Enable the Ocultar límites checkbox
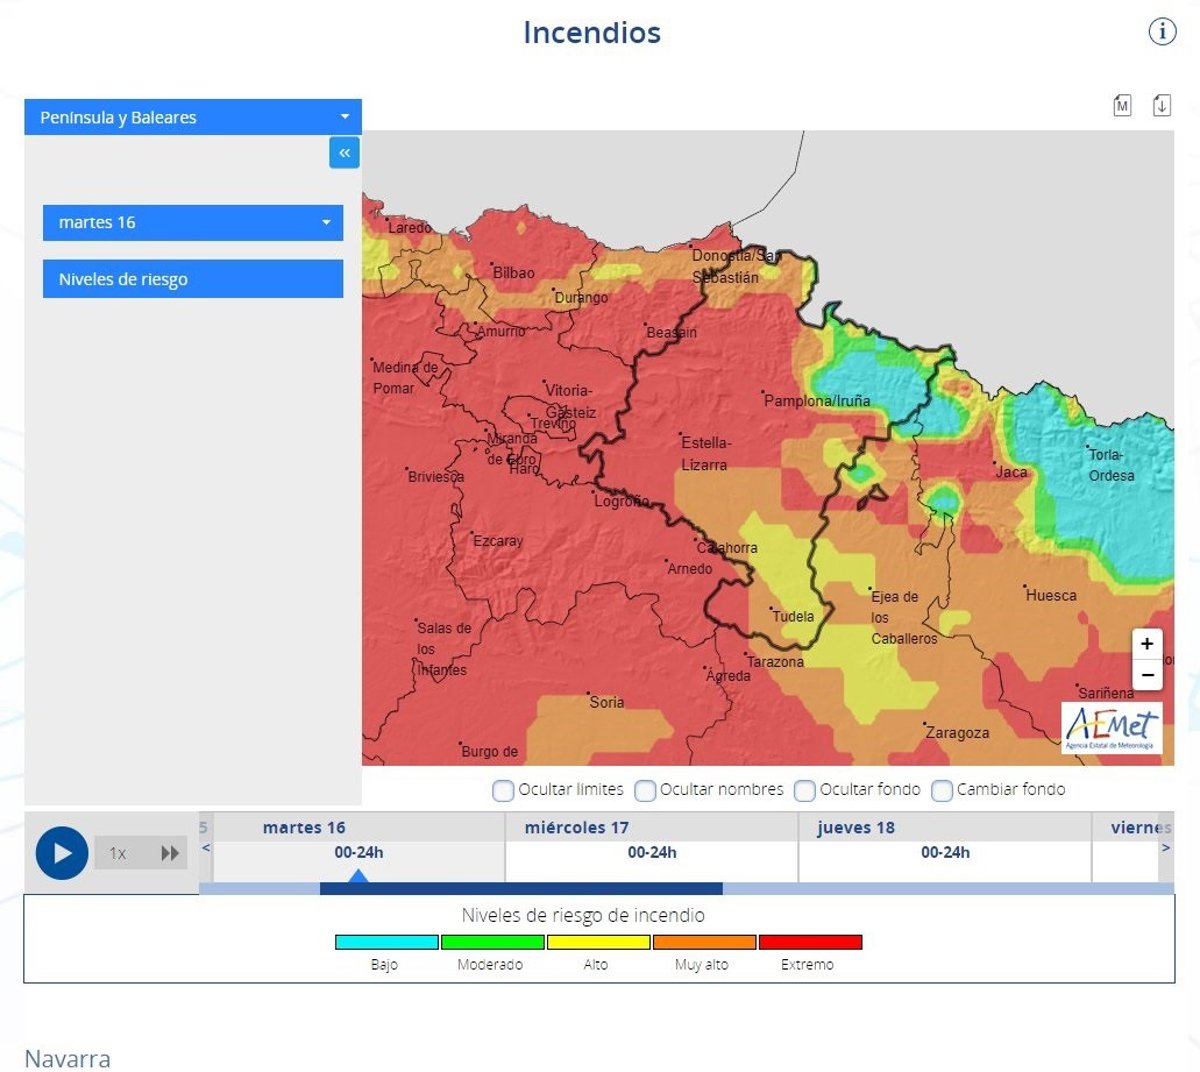Screen dimensions: 1200x1072 [x=503, y=791]
